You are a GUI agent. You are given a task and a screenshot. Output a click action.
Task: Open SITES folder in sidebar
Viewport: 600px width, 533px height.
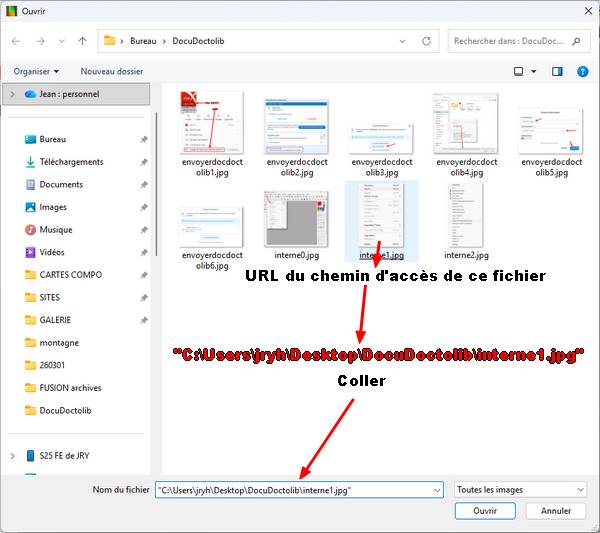pos(49,297)
